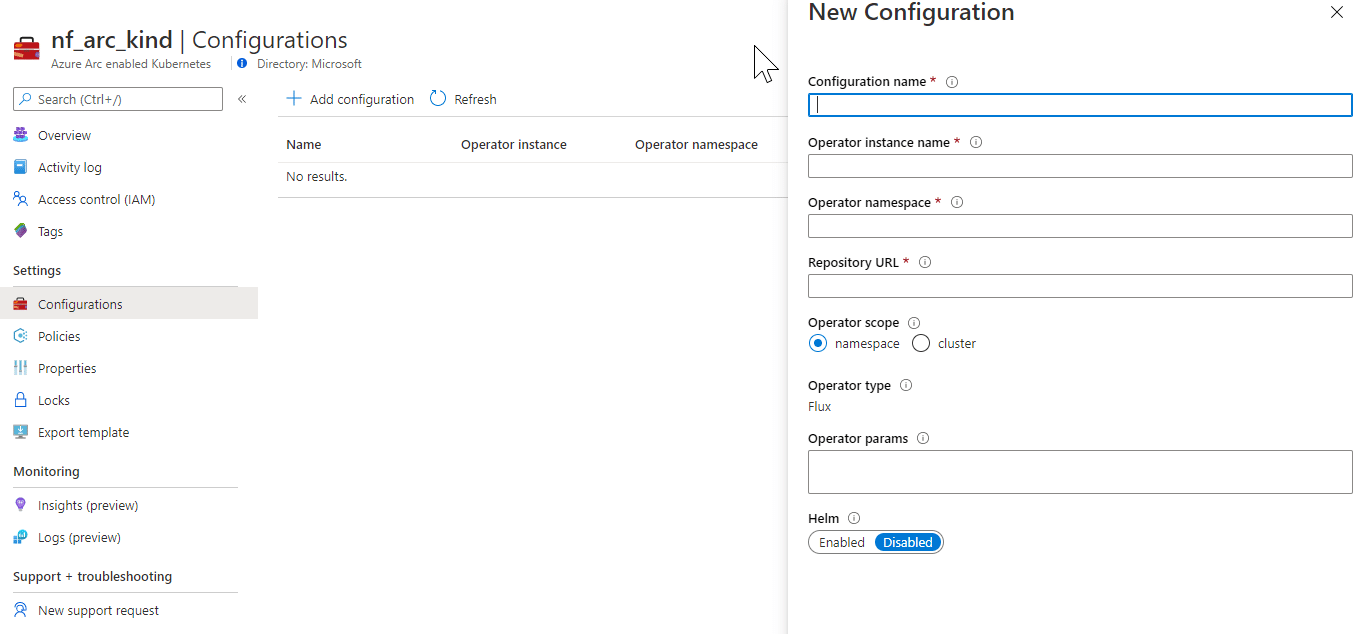Select the Activity log sidebar icon
This screenshot has height=634, width=1363.
(x=21, y=166)
